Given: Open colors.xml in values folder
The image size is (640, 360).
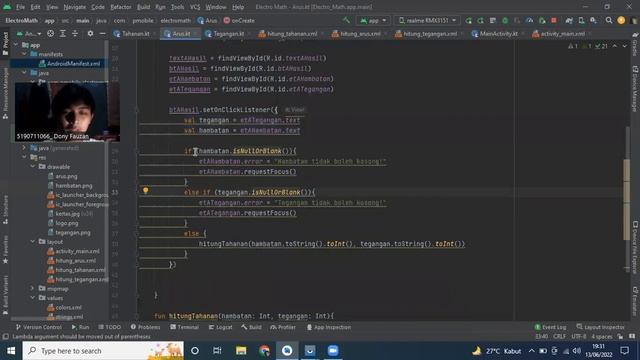Looking at the screenshot, I should 68,308.
